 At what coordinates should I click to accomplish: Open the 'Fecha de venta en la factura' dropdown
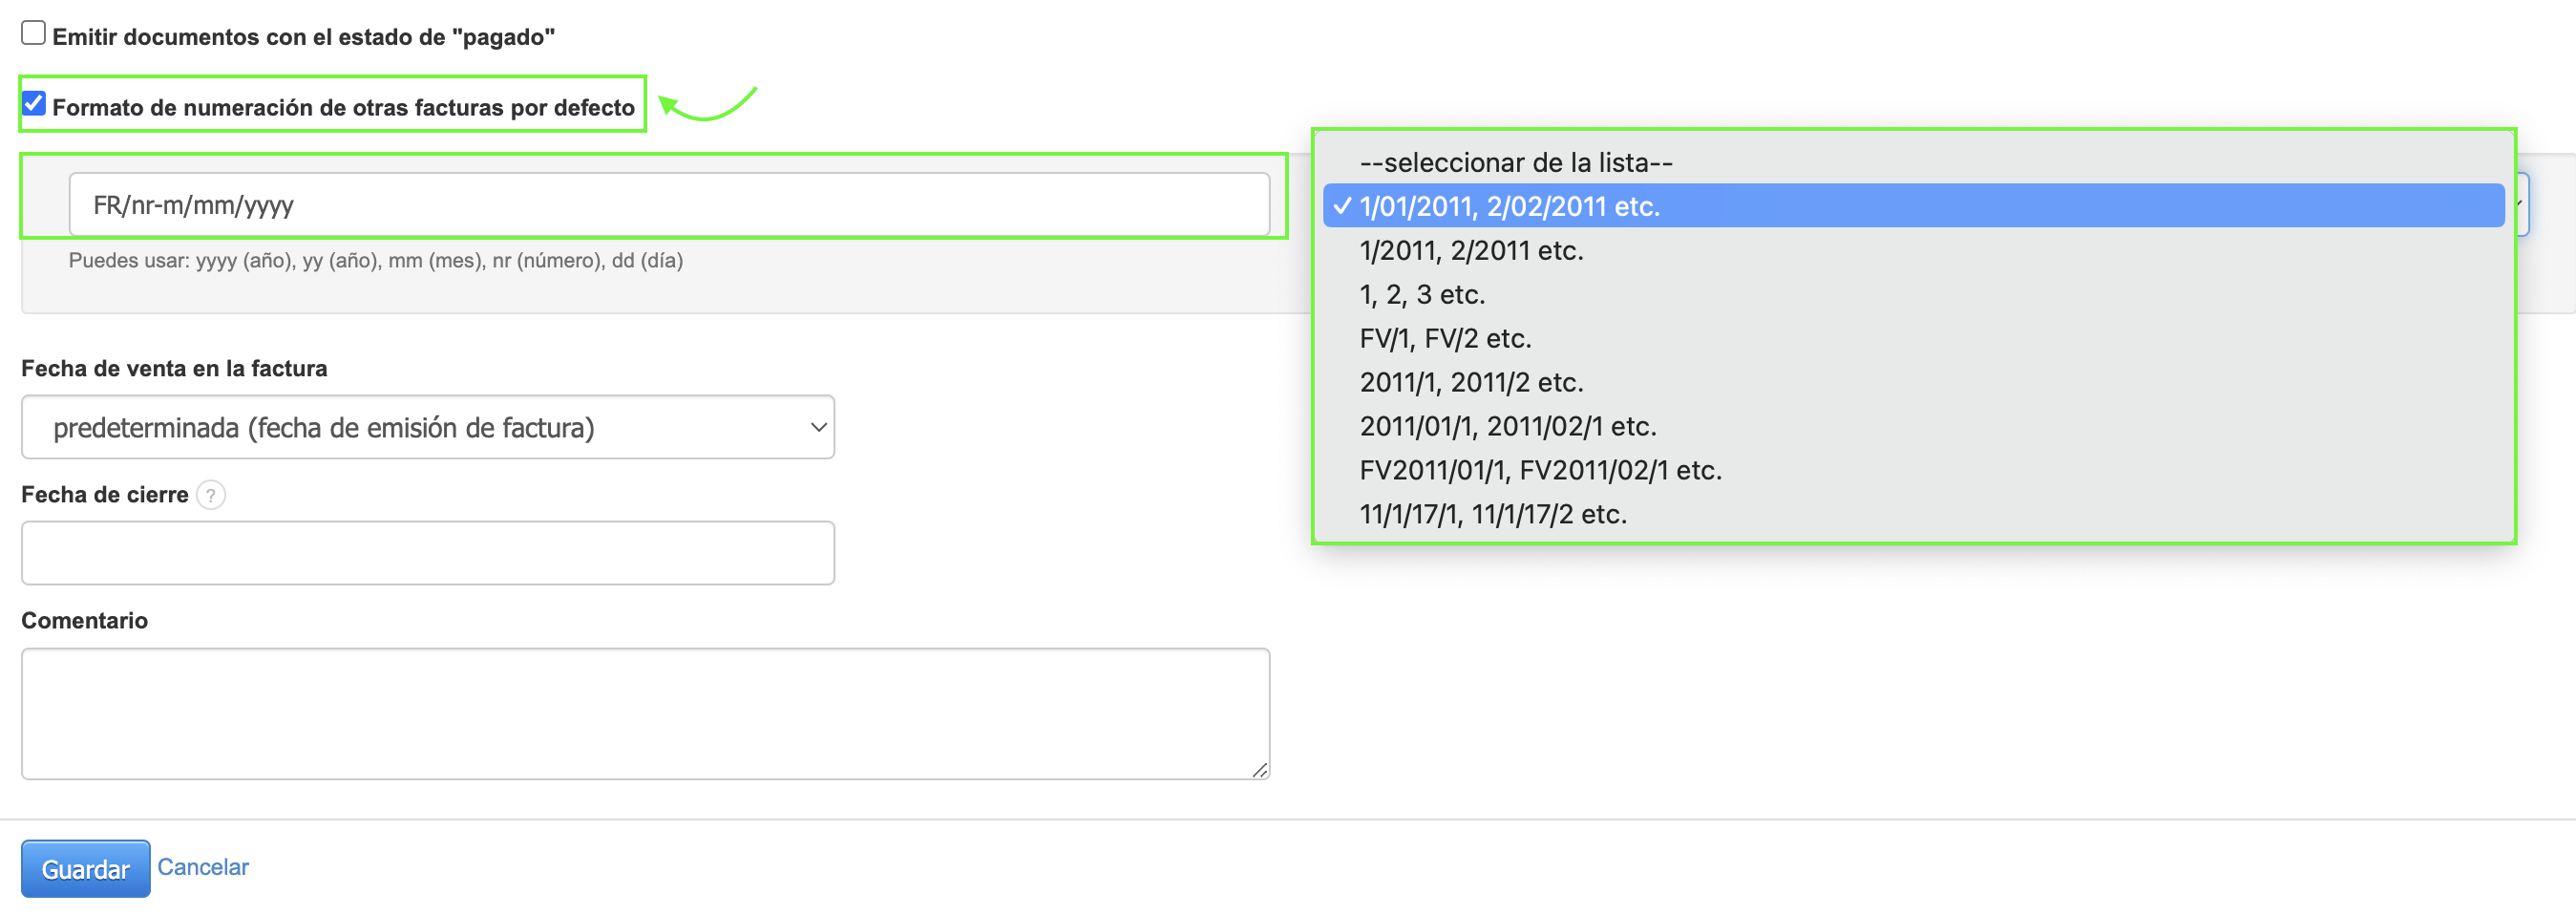point(427,428)
